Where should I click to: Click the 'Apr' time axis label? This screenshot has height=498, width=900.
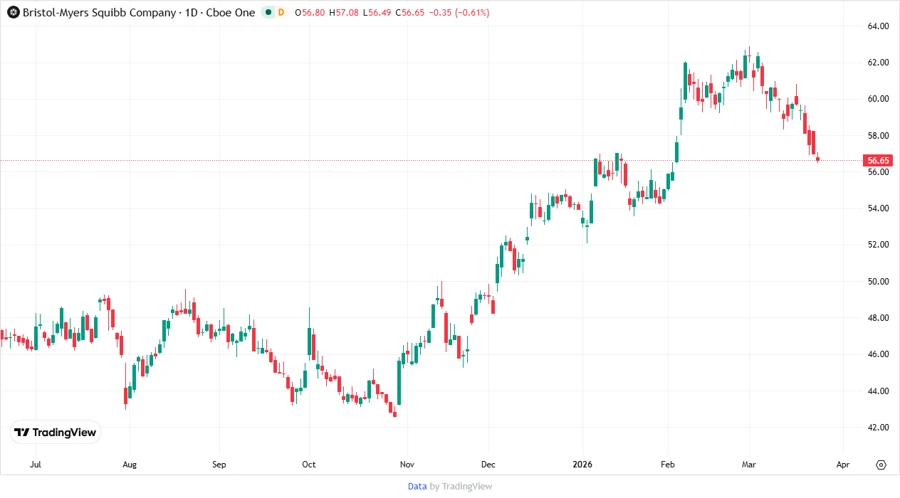[x=843, y=464]
